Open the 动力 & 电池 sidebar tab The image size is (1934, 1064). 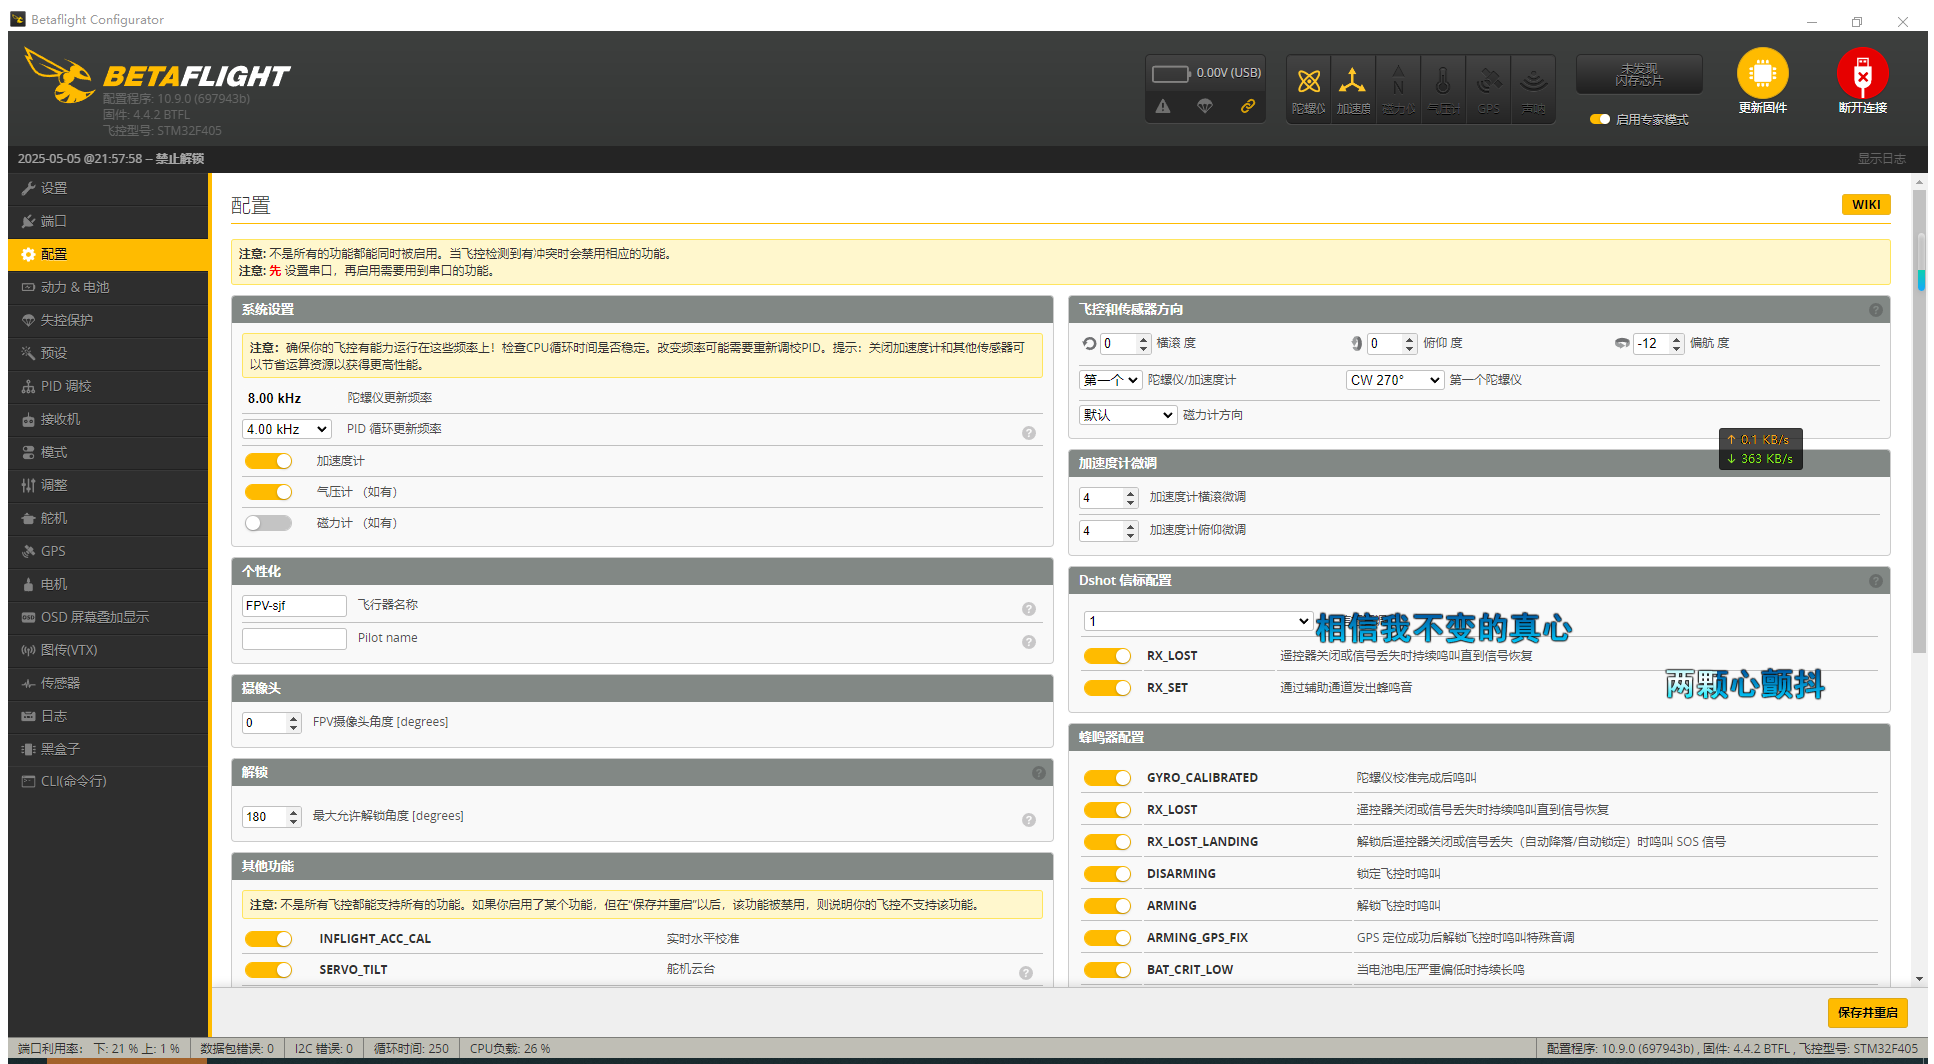tap(108, 287)
